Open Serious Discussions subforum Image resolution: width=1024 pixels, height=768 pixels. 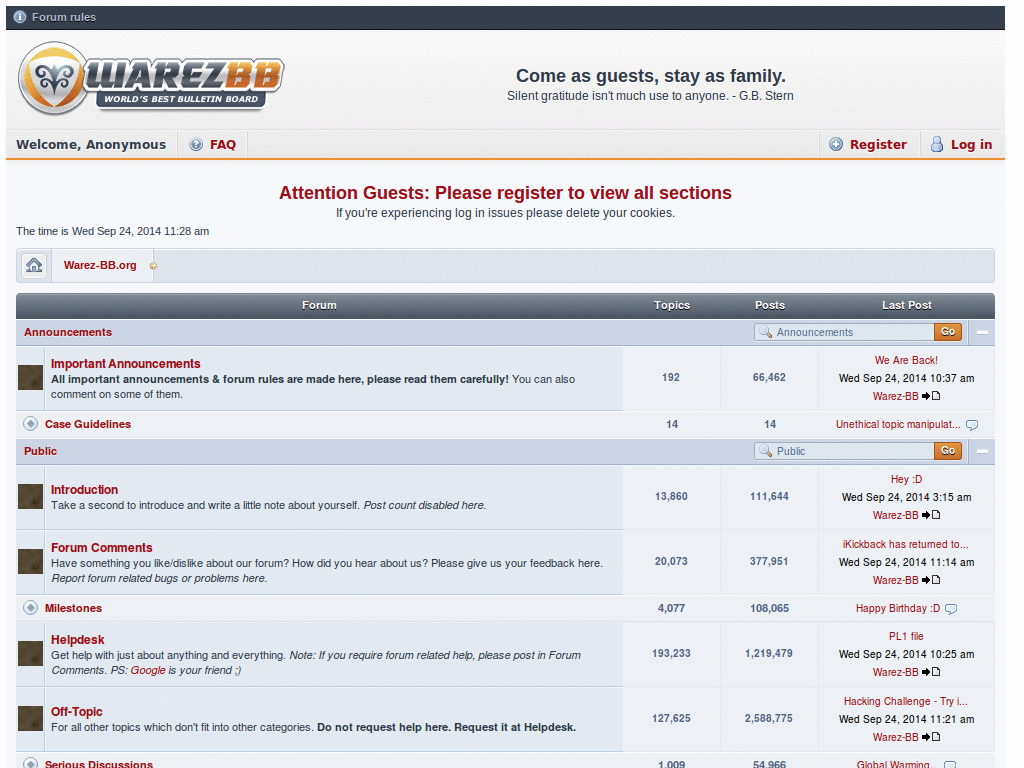point(99,763)
